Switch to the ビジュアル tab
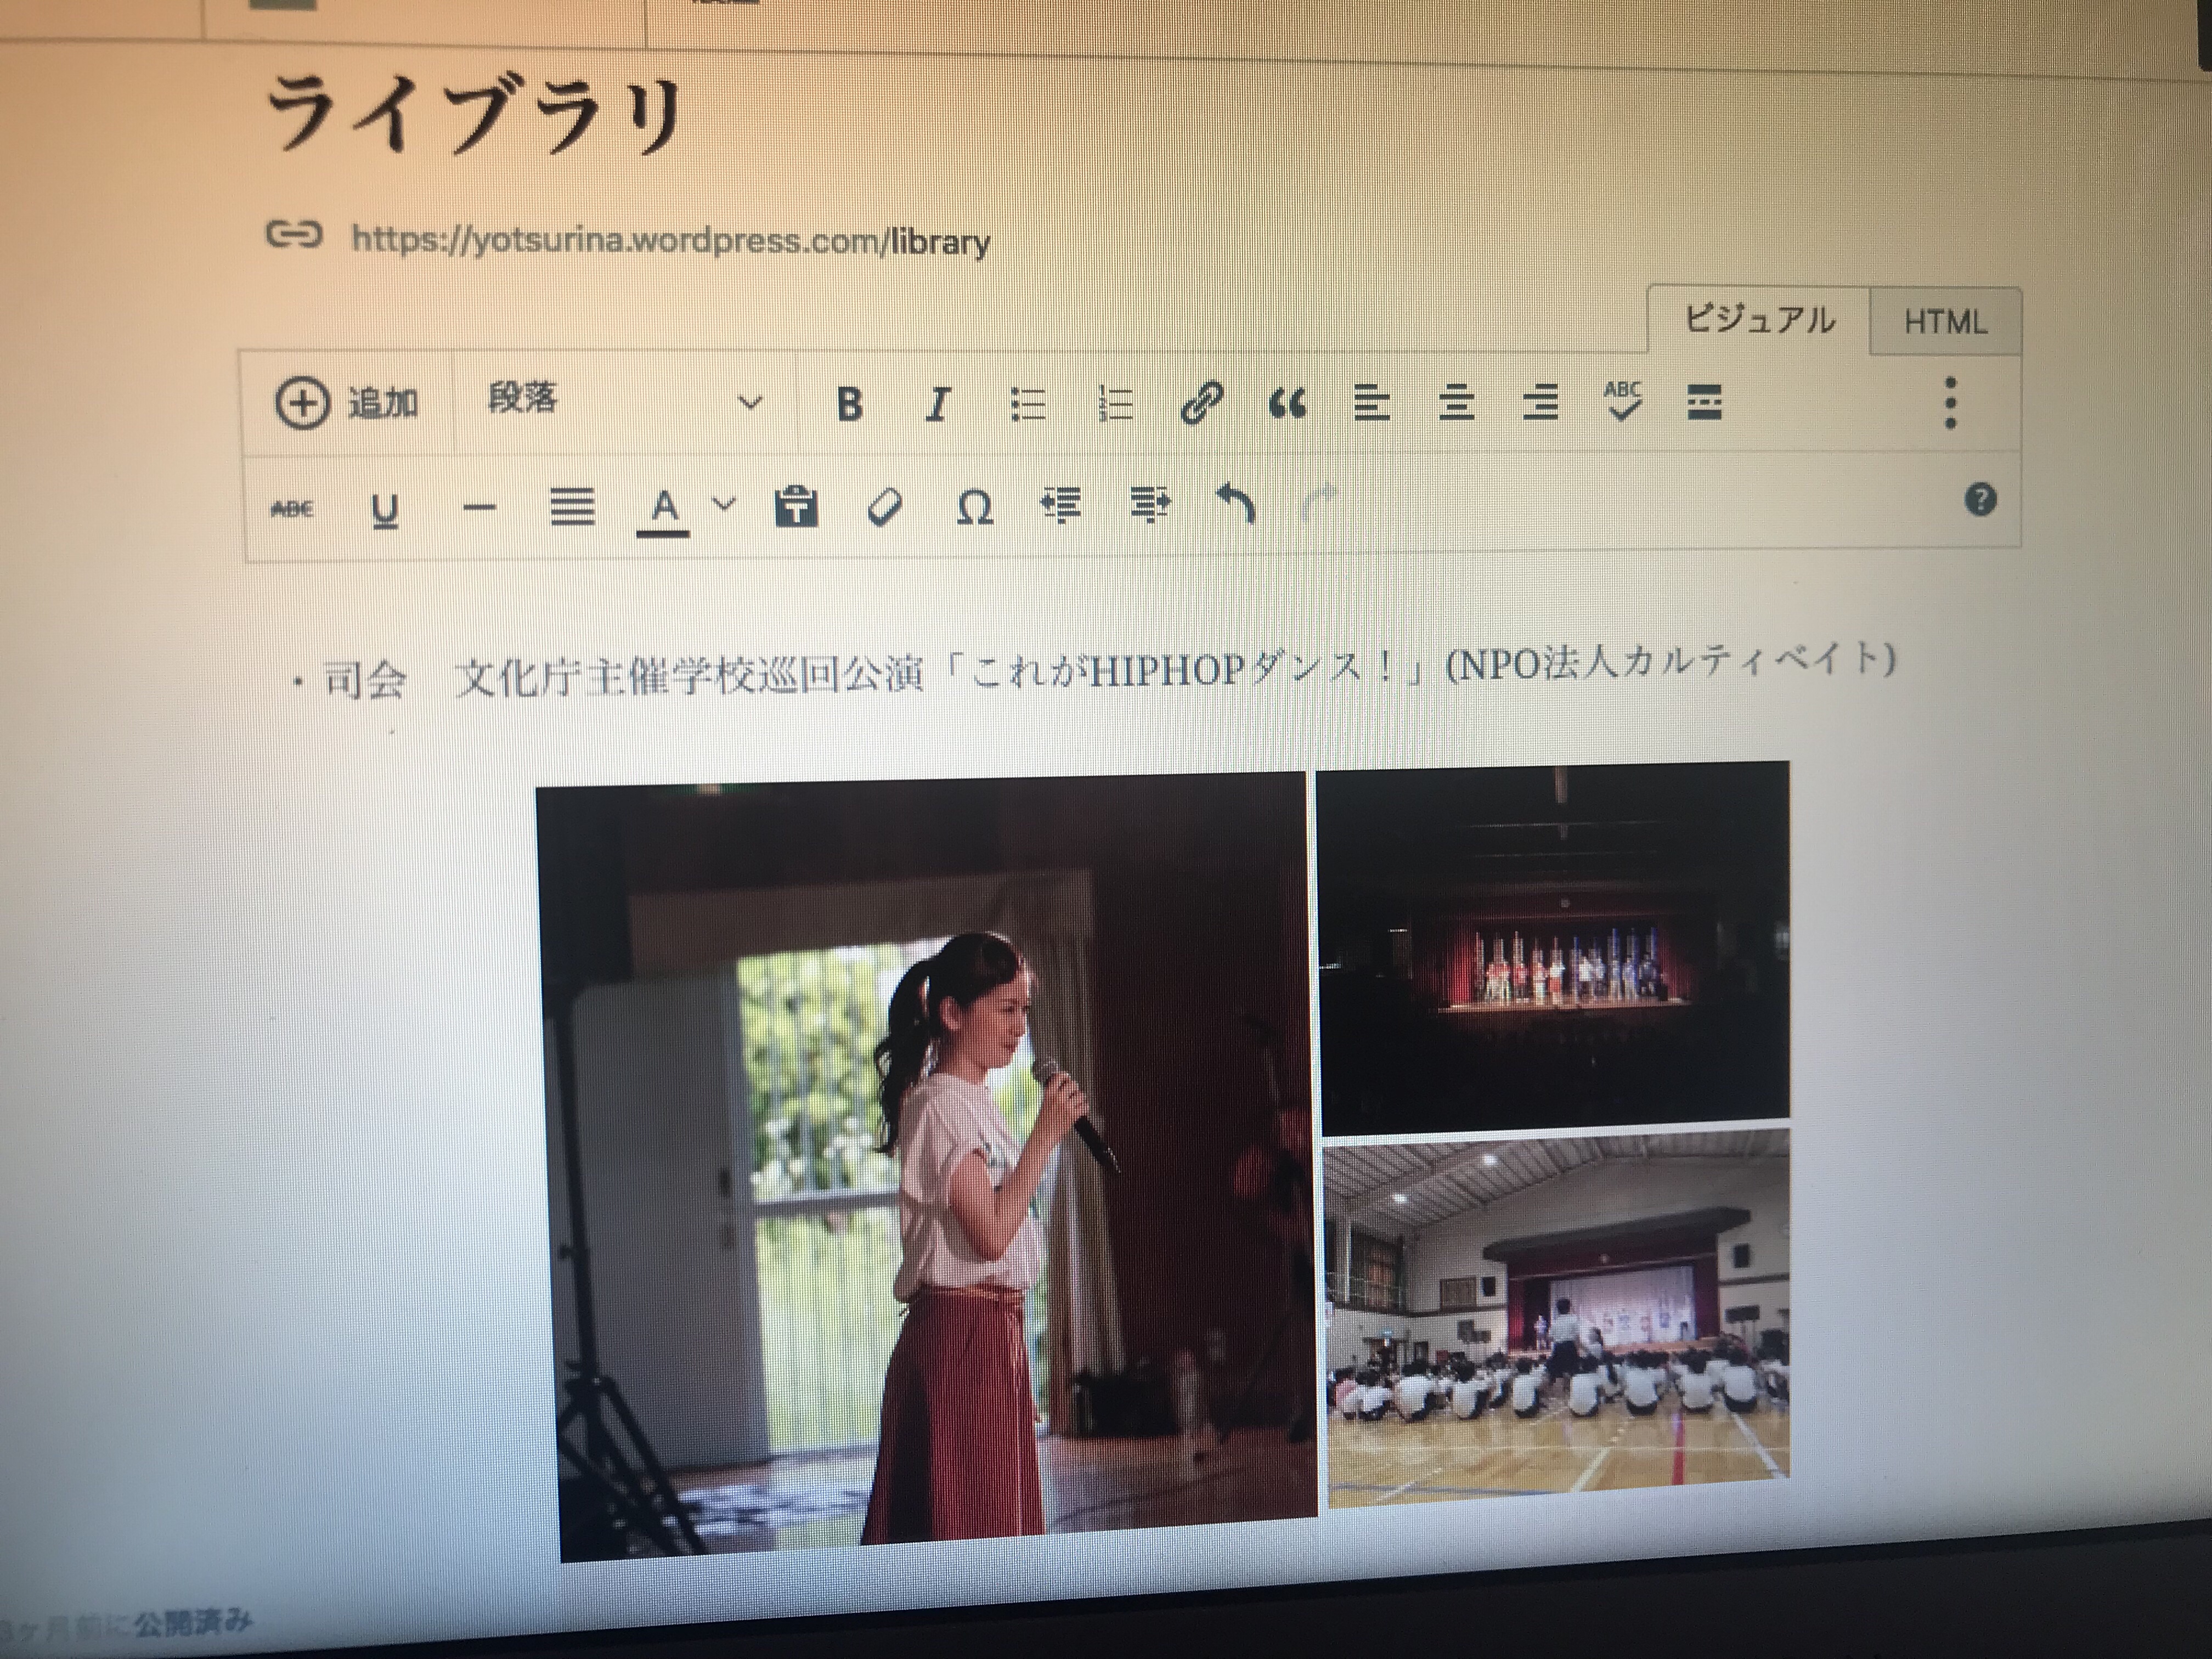2212x1659 pixels. (x=1759, y=320)
